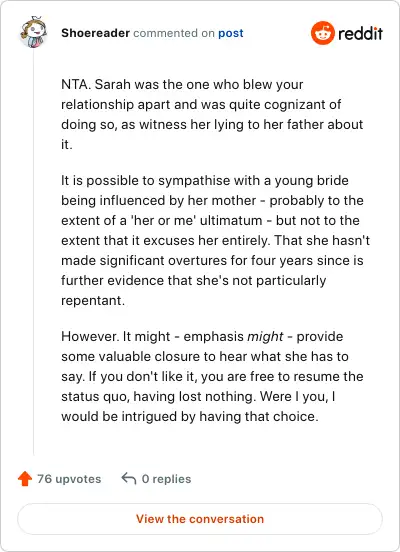Click the gray 'commented on' text
The height and width of the screenshot is (552, 400).
(174, 33)
